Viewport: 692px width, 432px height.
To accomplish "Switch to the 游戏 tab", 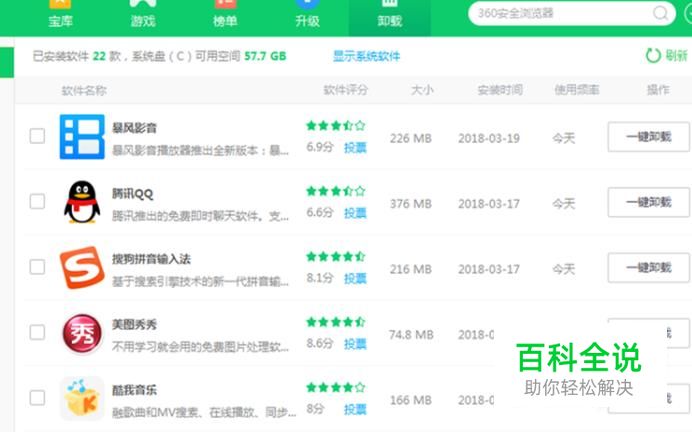I will pos(143,15).
